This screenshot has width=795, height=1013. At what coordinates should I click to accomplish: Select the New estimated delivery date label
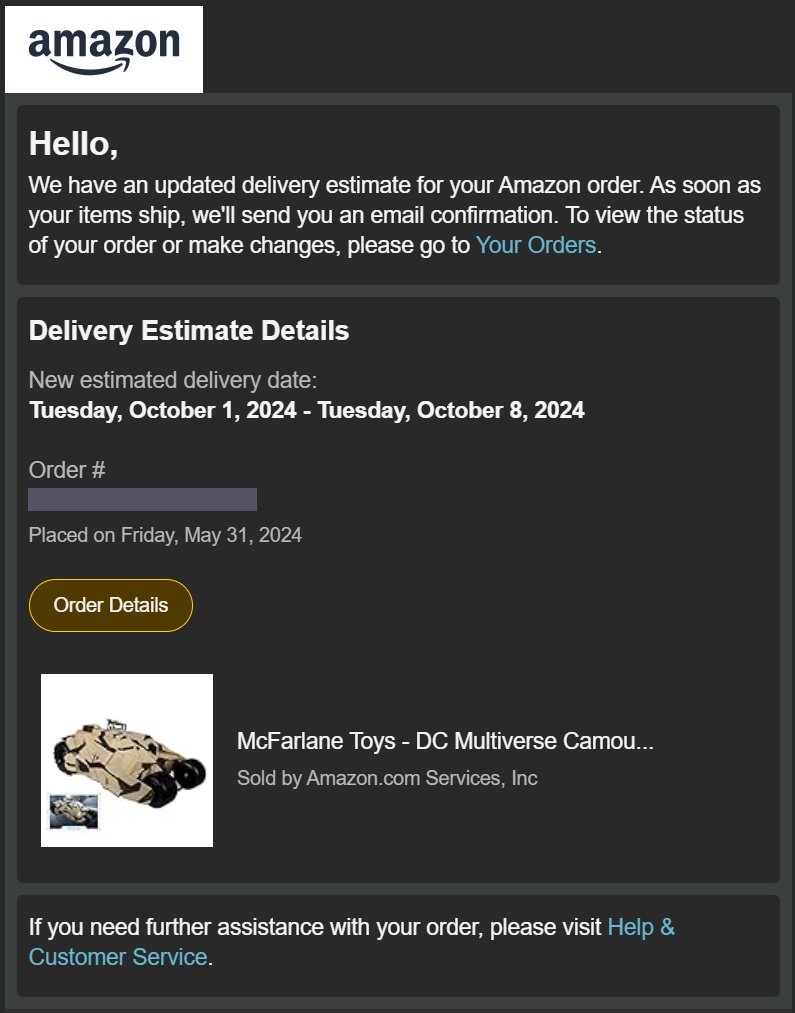(x=172, y=380)
